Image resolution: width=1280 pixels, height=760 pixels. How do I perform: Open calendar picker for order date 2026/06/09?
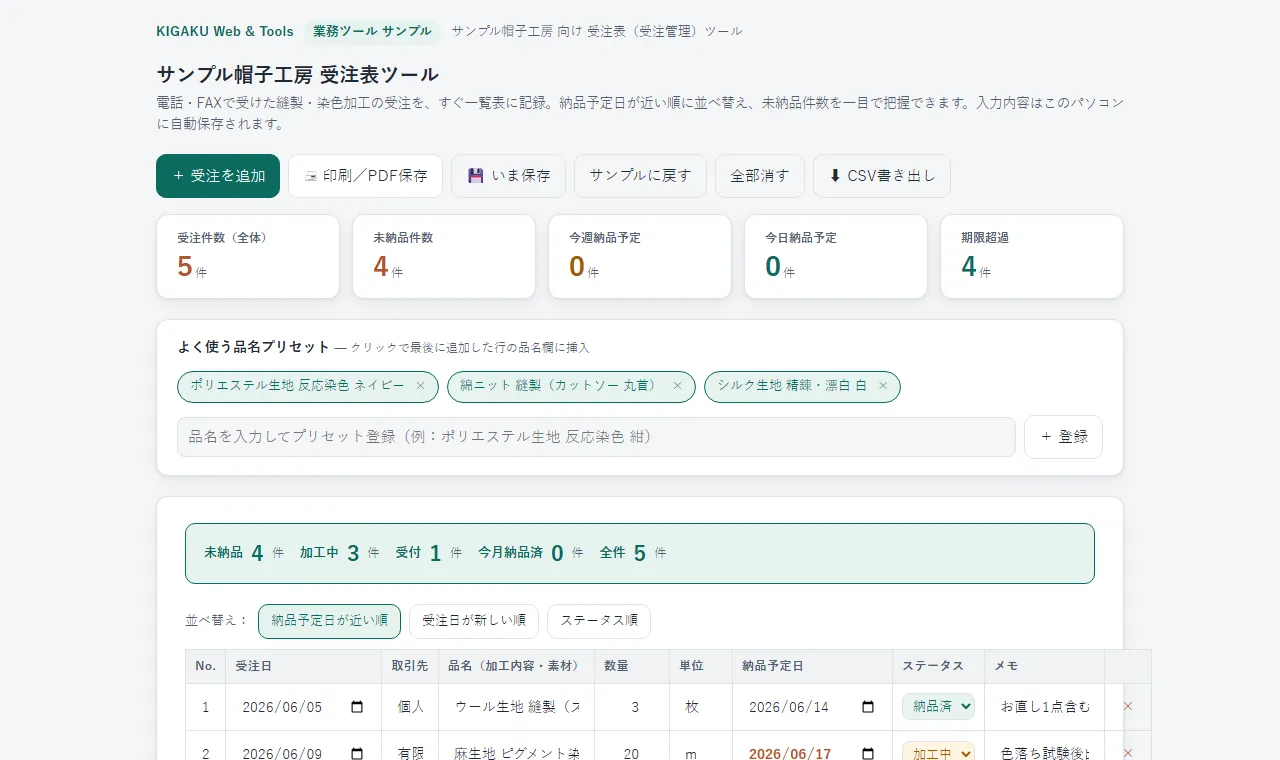(x=357, y=753)
